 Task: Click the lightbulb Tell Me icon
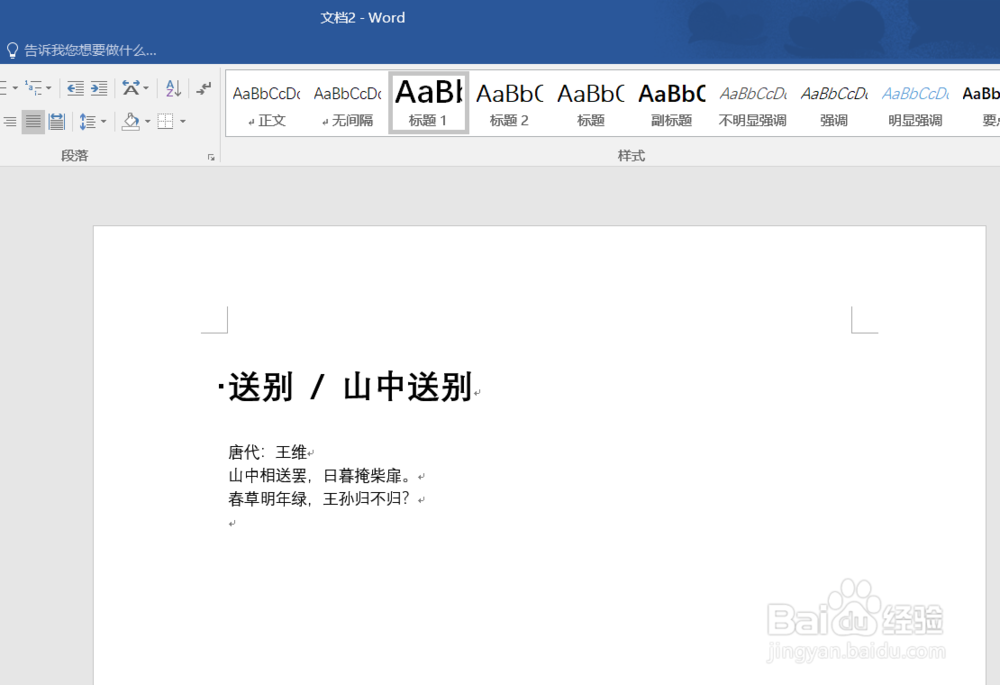coord(12,49)
